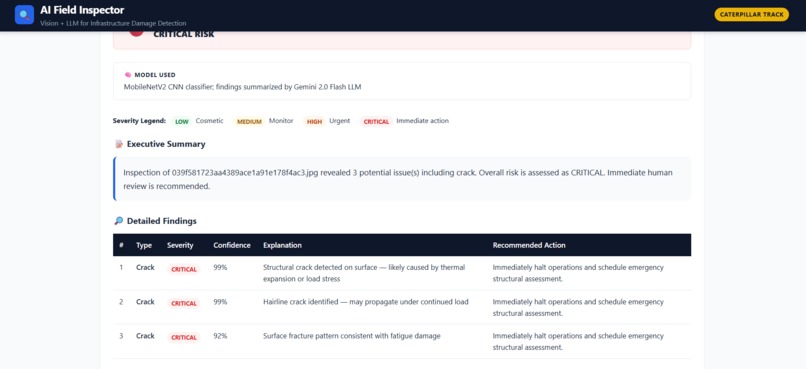Click the 92% confidence value

tap(220, 336)
